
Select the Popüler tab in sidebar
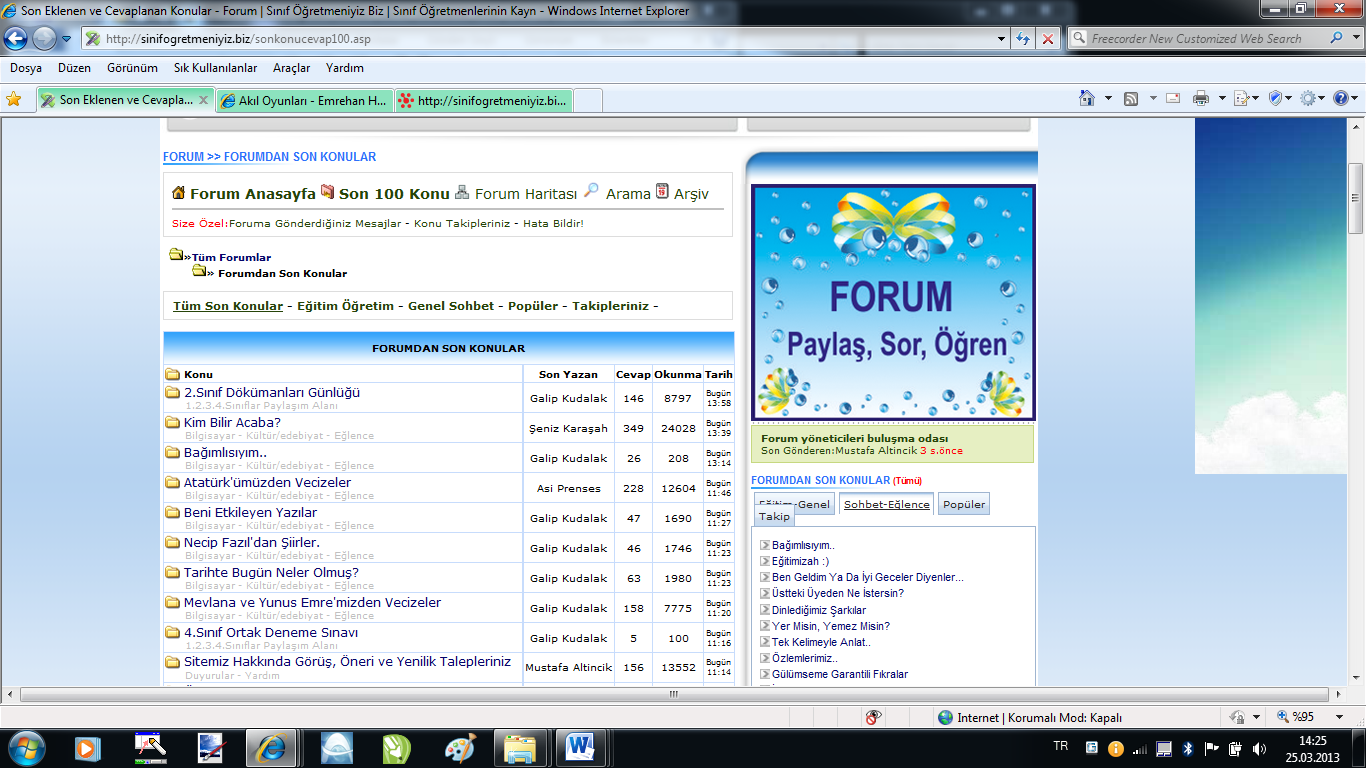point(964,504)
